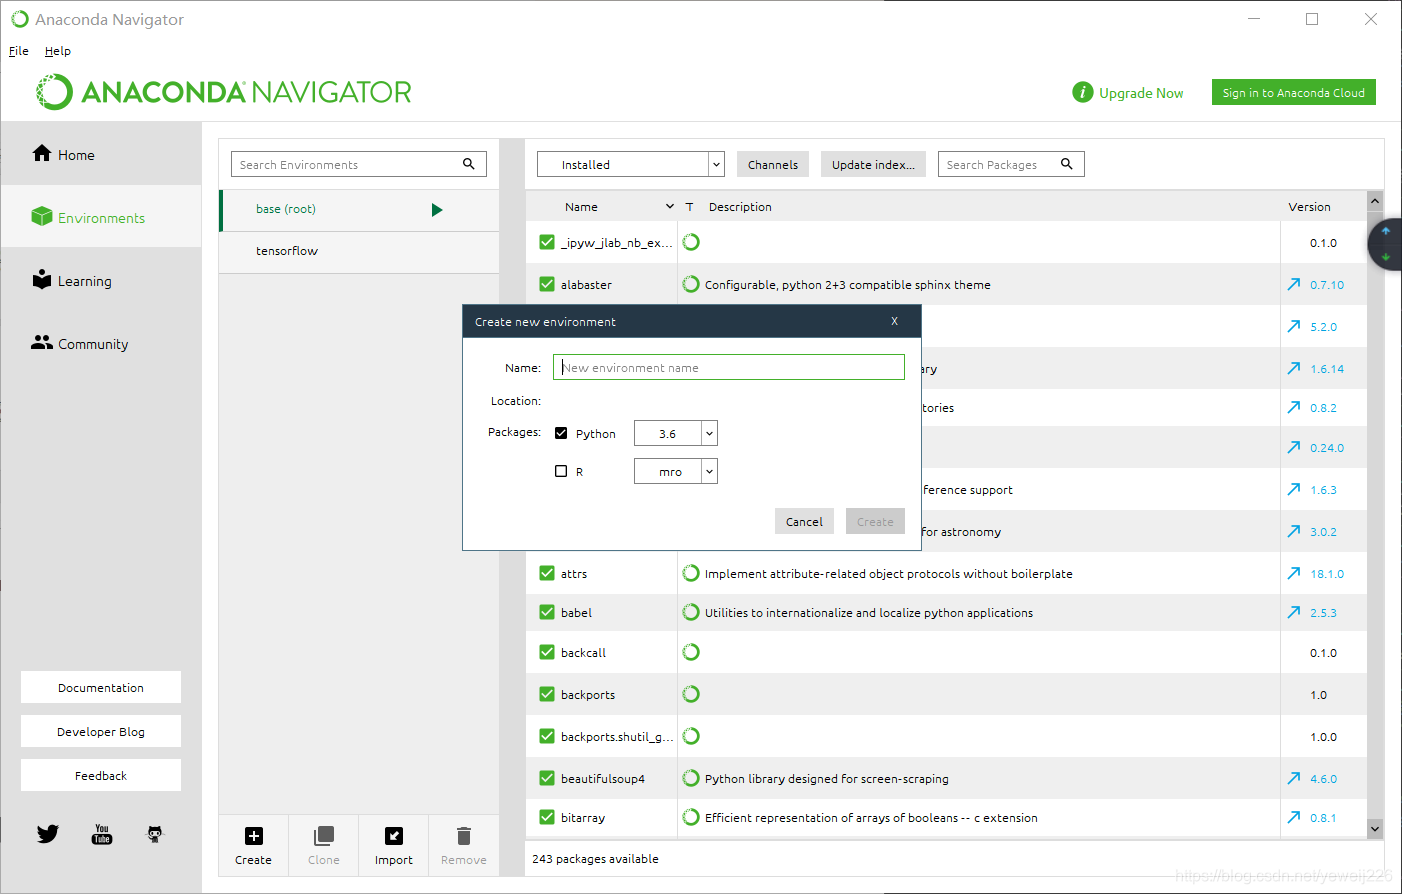Click upgrade arrow for alabaster version 0.7.10

(x=1294, y=285)
